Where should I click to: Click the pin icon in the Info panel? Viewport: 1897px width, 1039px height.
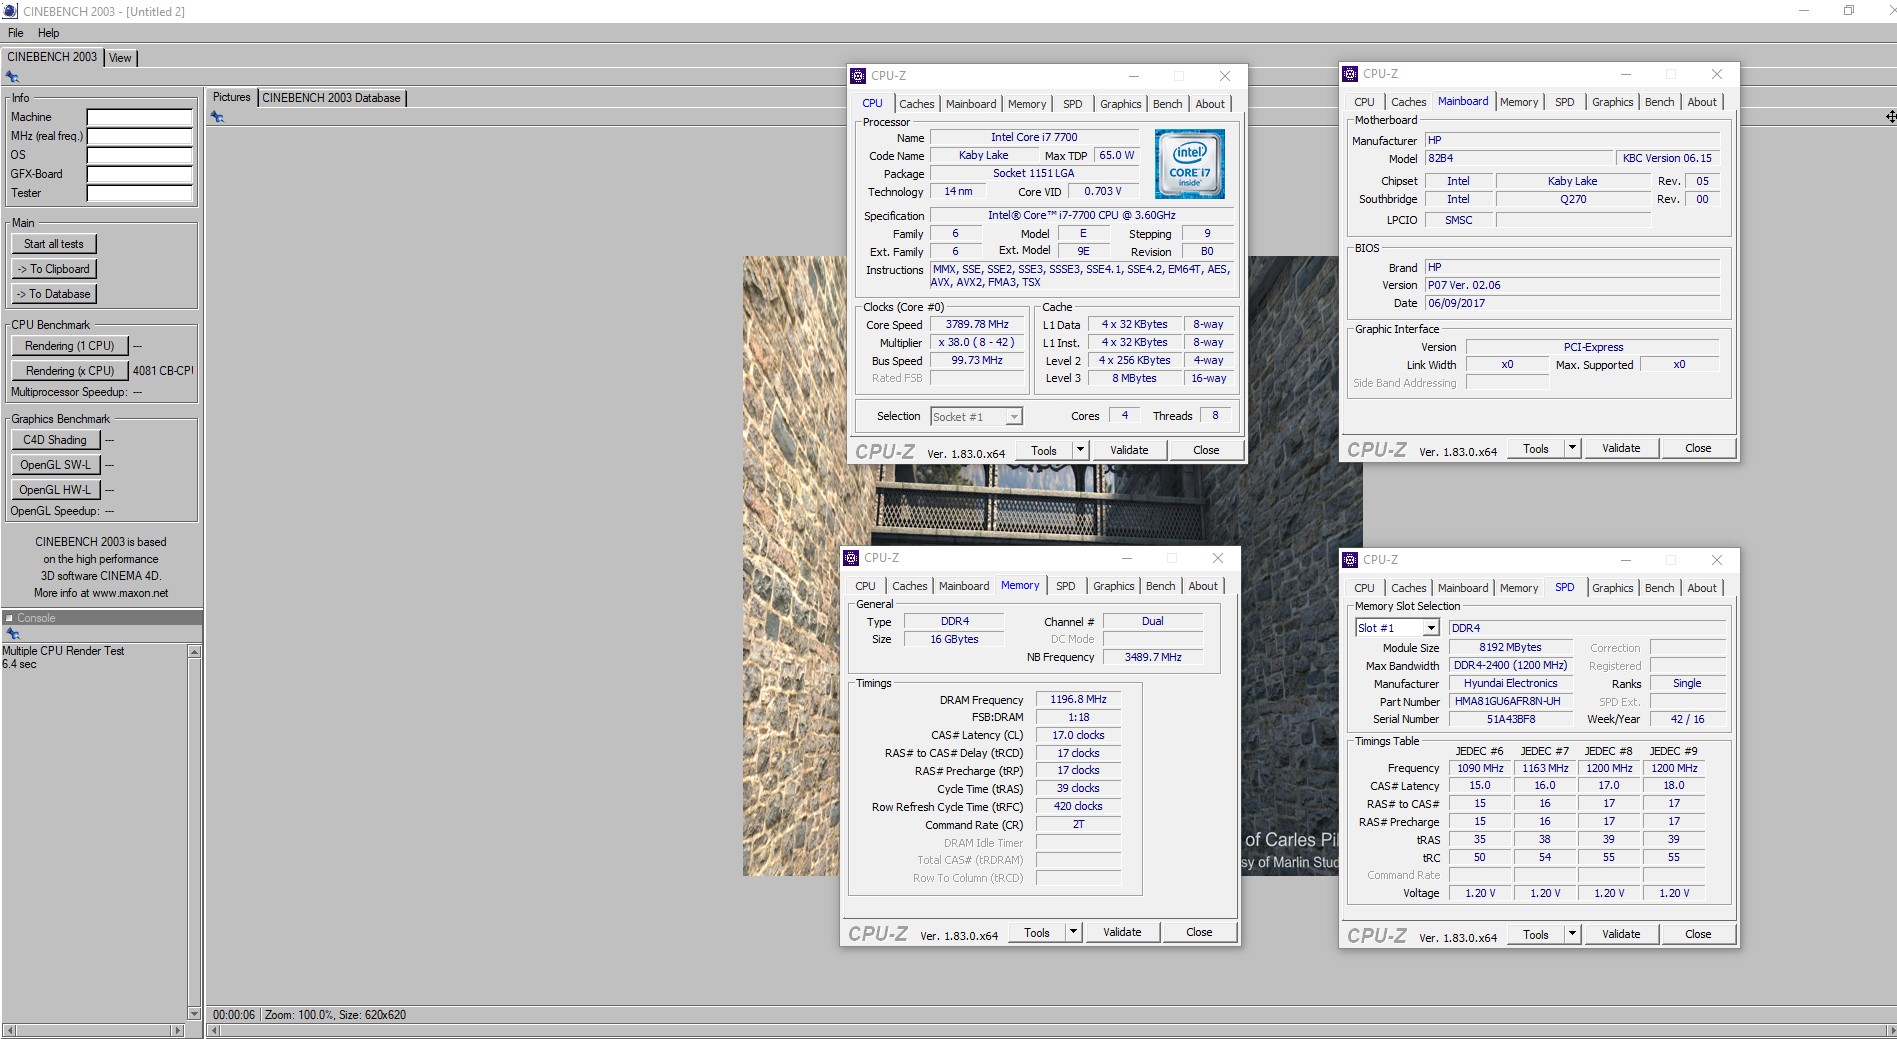coord(12,76)
